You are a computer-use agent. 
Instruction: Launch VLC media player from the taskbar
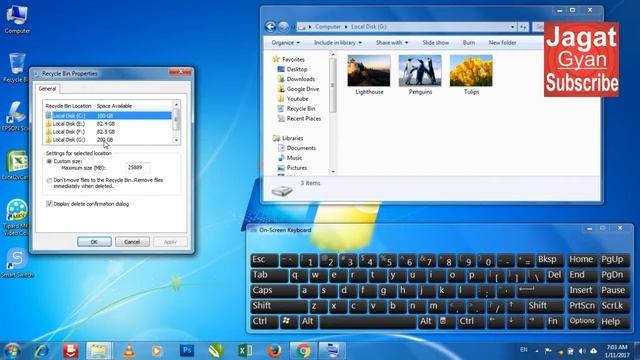[129, 351]
